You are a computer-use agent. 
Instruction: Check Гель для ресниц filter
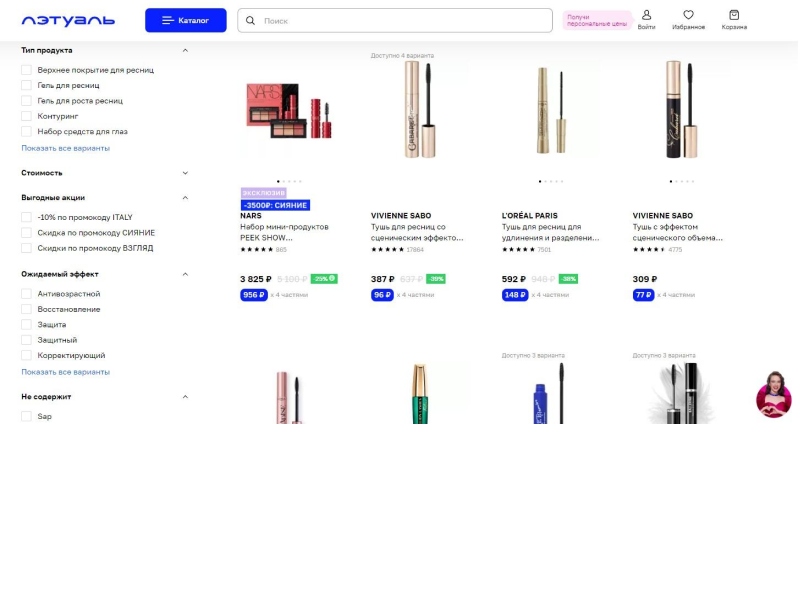coord(27,85)
